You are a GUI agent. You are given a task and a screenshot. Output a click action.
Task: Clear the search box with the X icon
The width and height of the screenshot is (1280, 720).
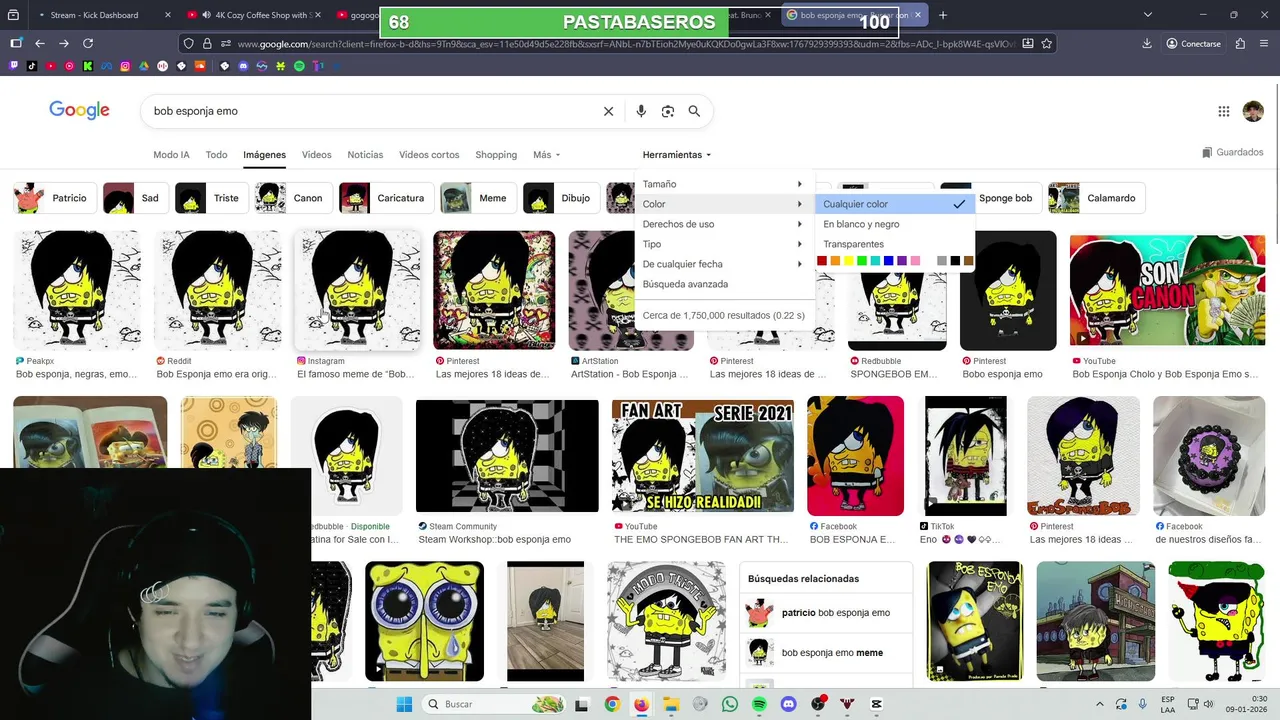pyautogui.click(x=608, y=111)
